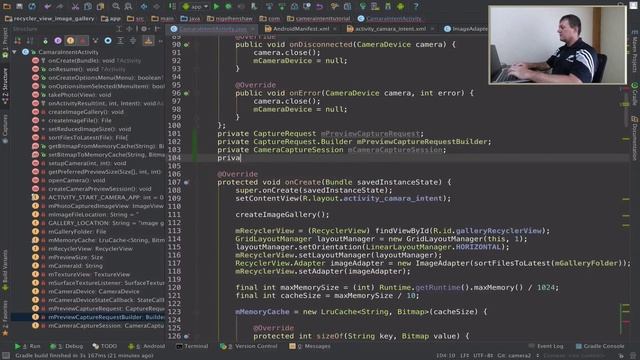Open the Android monitor tool window
The image size is (640, 360).
click(147, 346)
